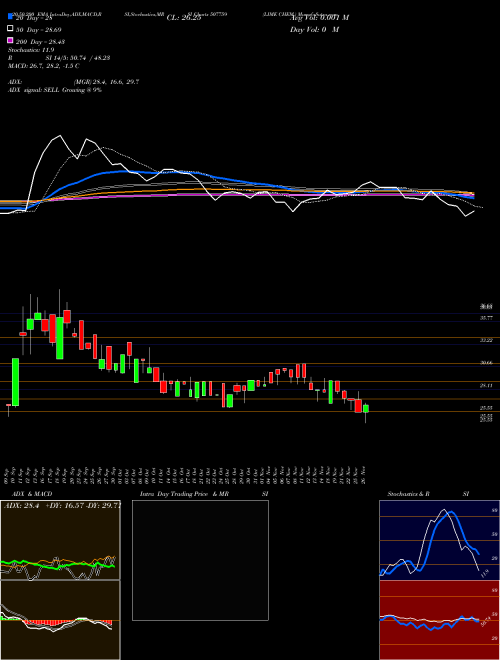Click the 35.77 price axis label
The height and width of the screenshot is (660, 500).
click(487, 318)
